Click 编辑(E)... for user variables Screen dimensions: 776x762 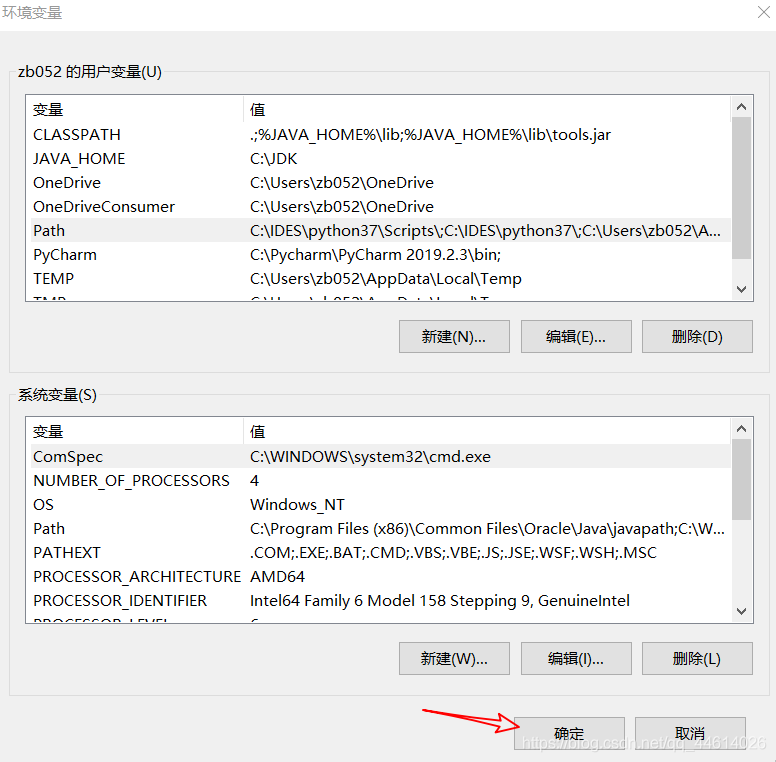point(576,336)
